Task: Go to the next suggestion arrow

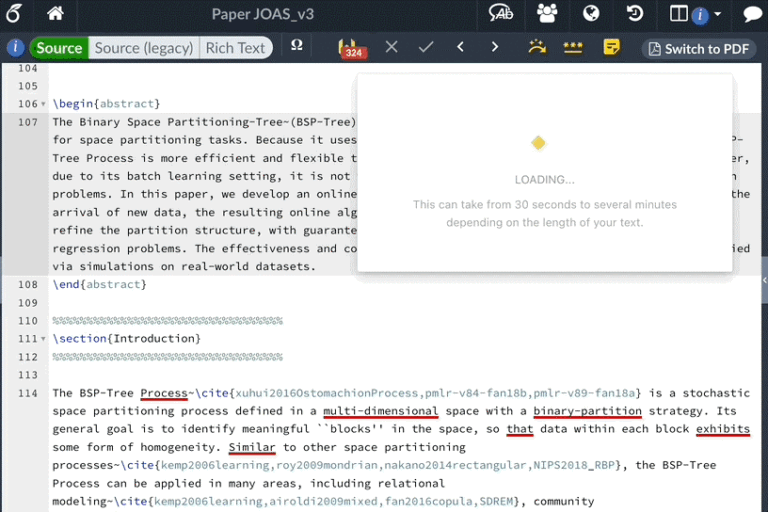Action: (495, 47)
